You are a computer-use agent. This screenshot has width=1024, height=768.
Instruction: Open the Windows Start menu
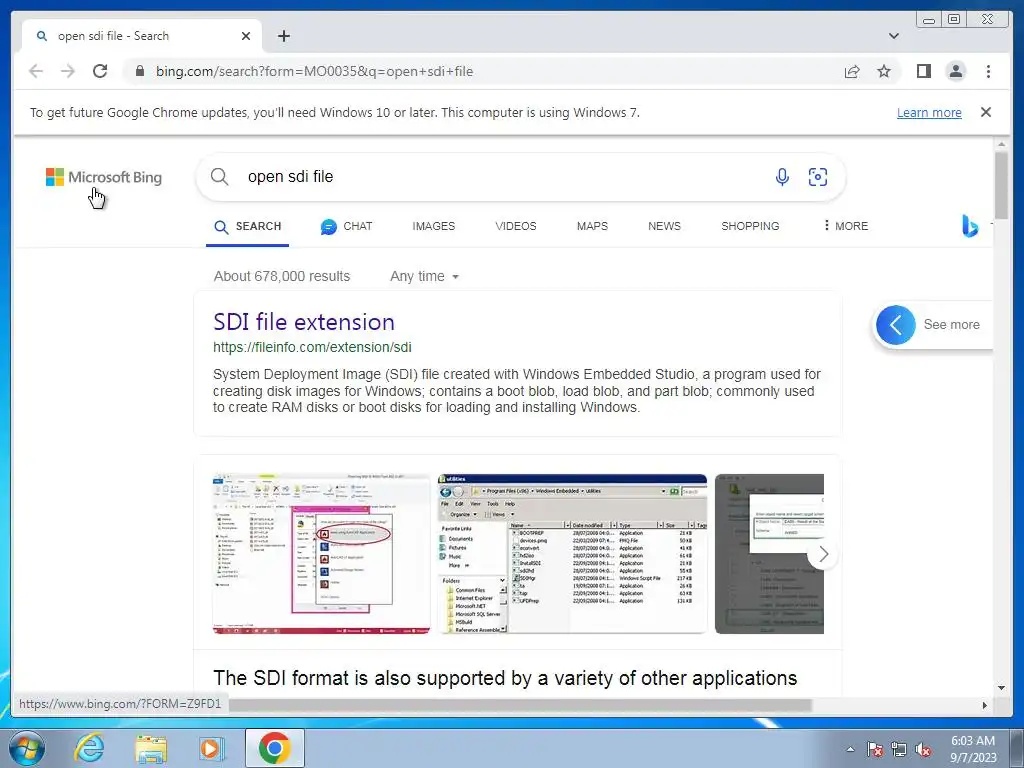pos(26,748)
